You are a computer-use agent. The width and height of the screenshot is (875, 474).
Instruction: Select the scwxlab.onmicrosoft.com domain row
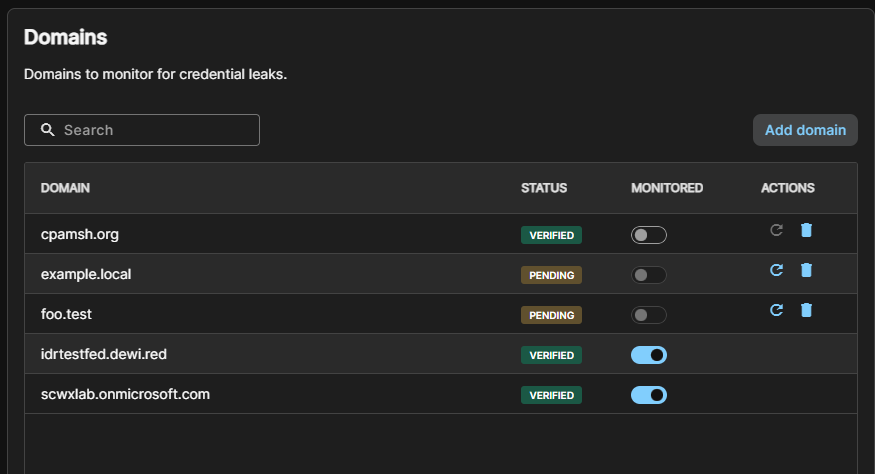[441, 394]
